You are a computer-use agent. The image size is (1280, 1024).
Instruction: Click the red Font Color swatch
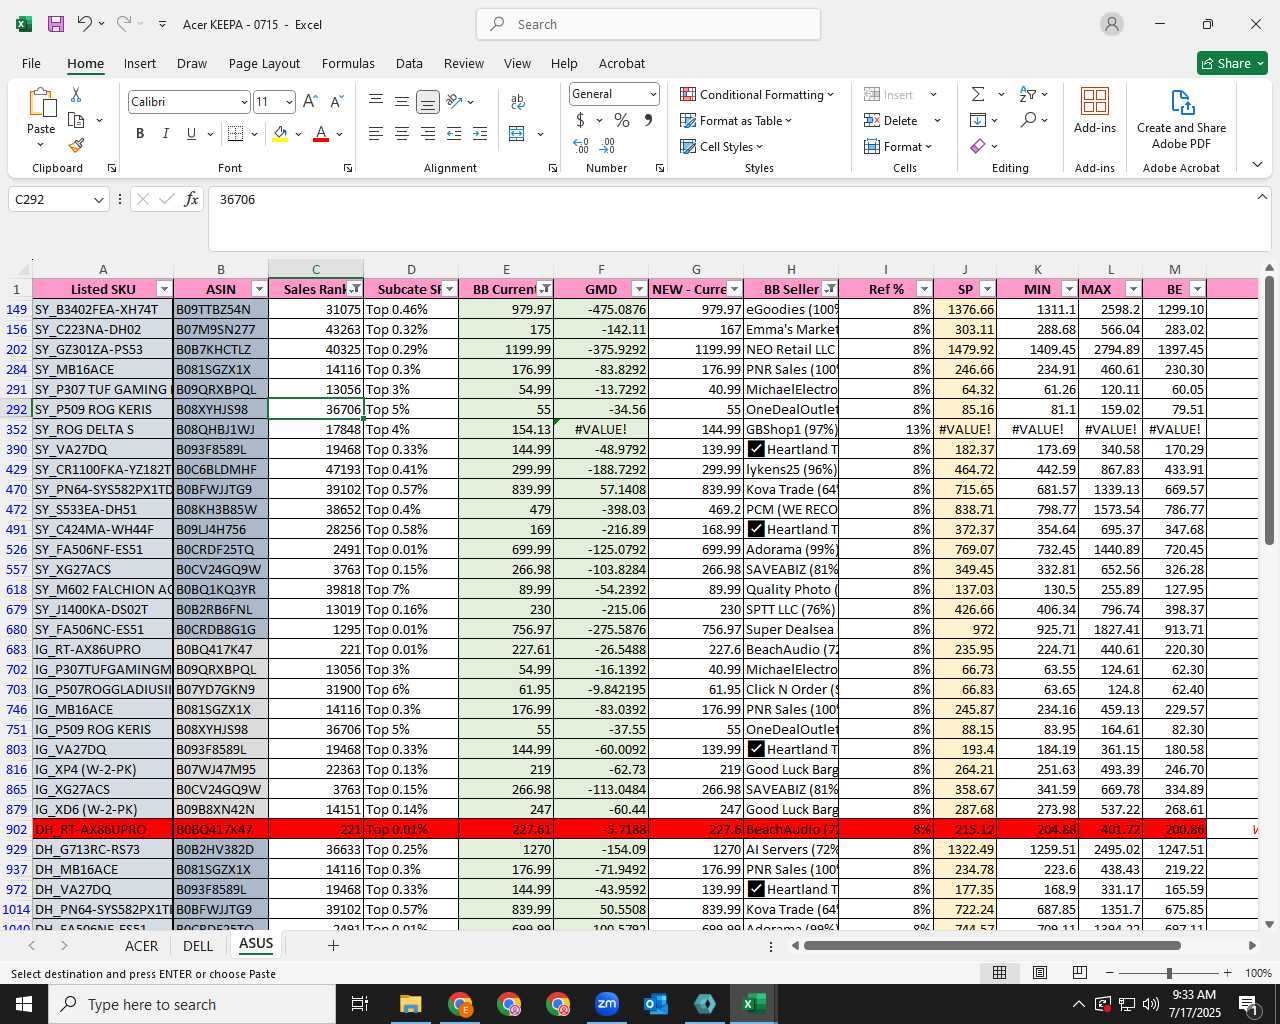point(321,134)
